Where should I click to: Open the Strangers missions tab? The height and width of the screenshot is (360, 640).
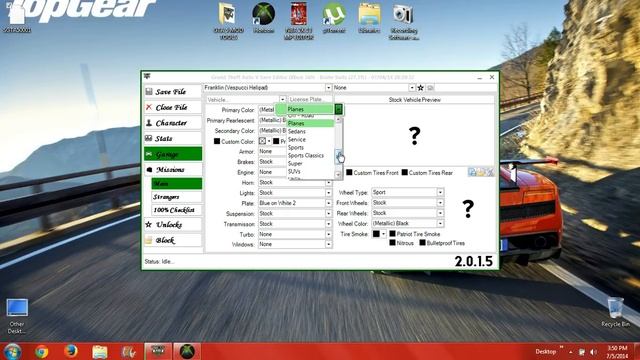(176, 197)
